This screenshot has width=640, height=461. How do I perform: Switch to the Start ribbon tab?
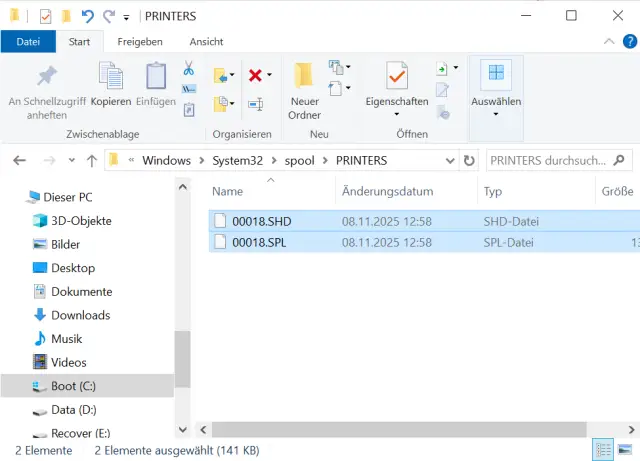pyautogui.click(x=79, y=42)
